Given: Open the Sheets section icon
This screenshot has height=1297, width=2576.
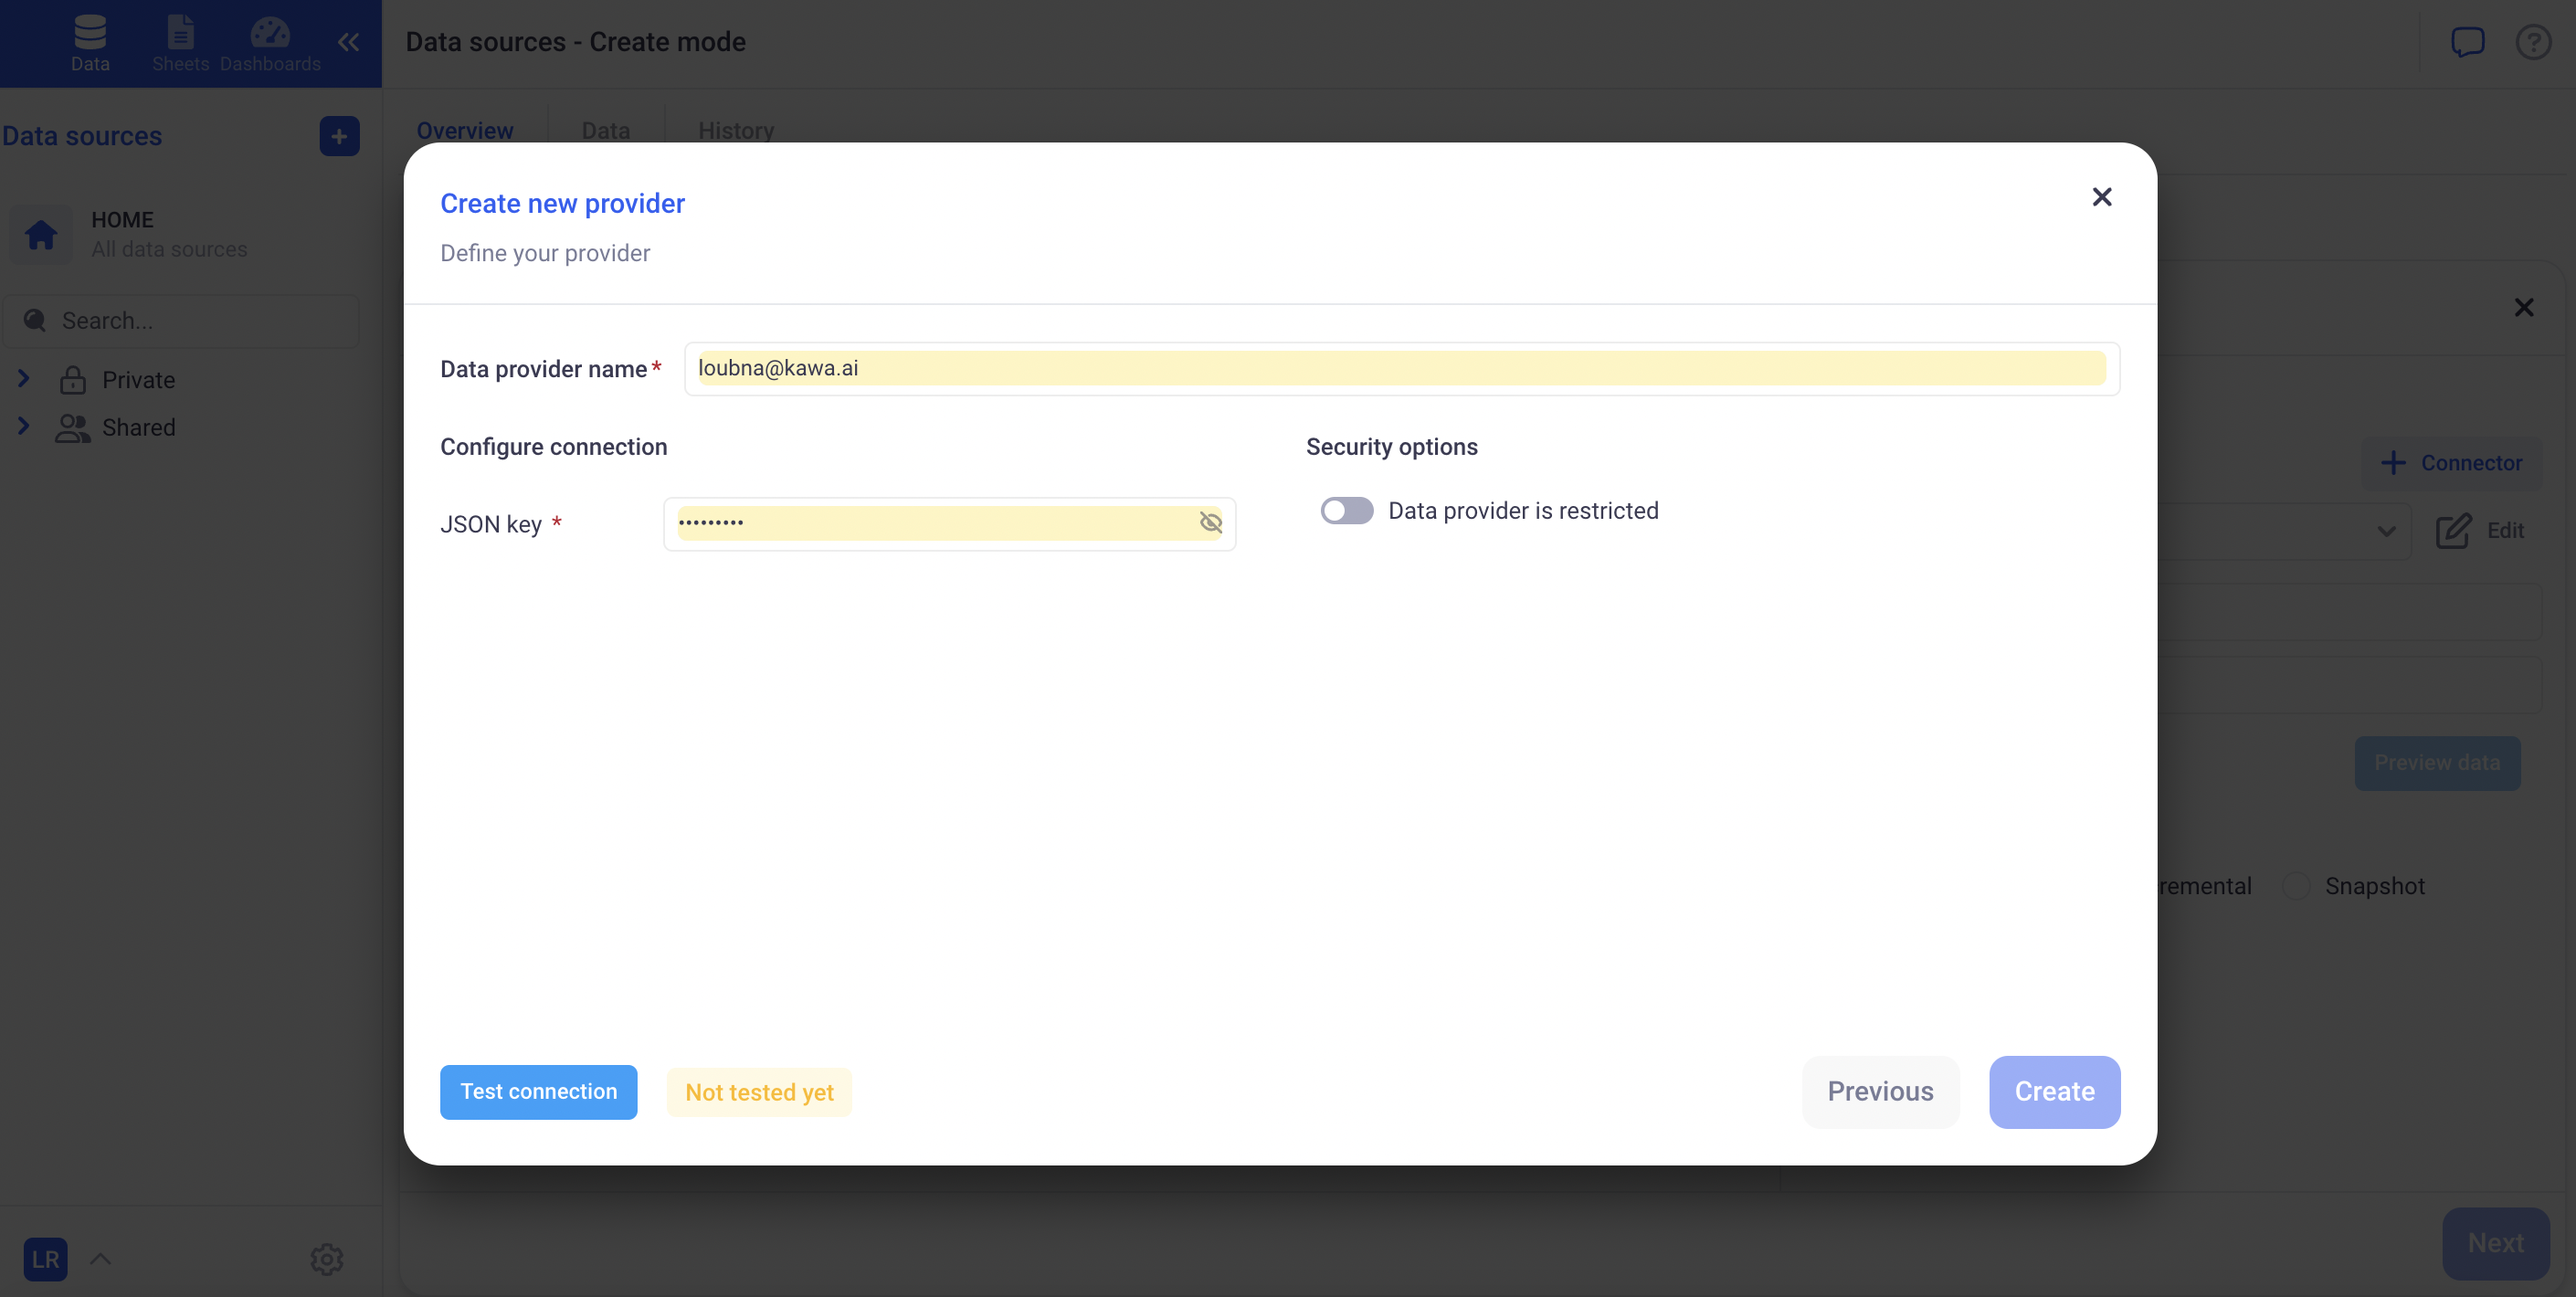Looking at the screenshot, I should click(180, 42).
